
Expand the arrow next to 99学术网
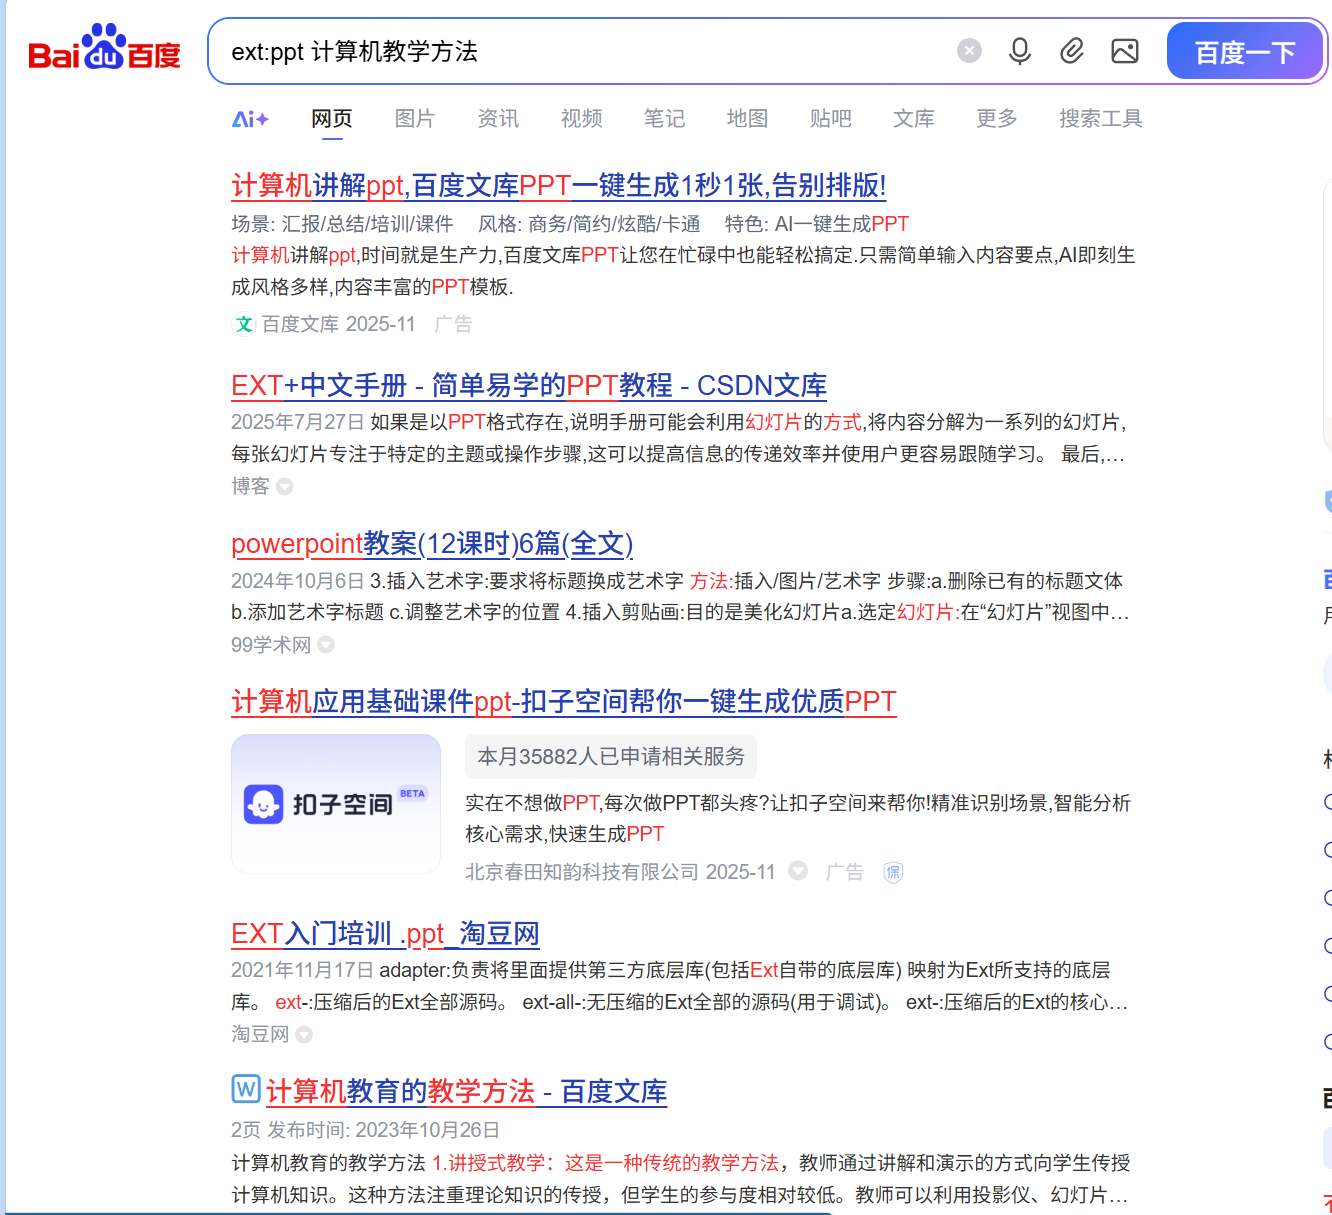tap(326, 645)
